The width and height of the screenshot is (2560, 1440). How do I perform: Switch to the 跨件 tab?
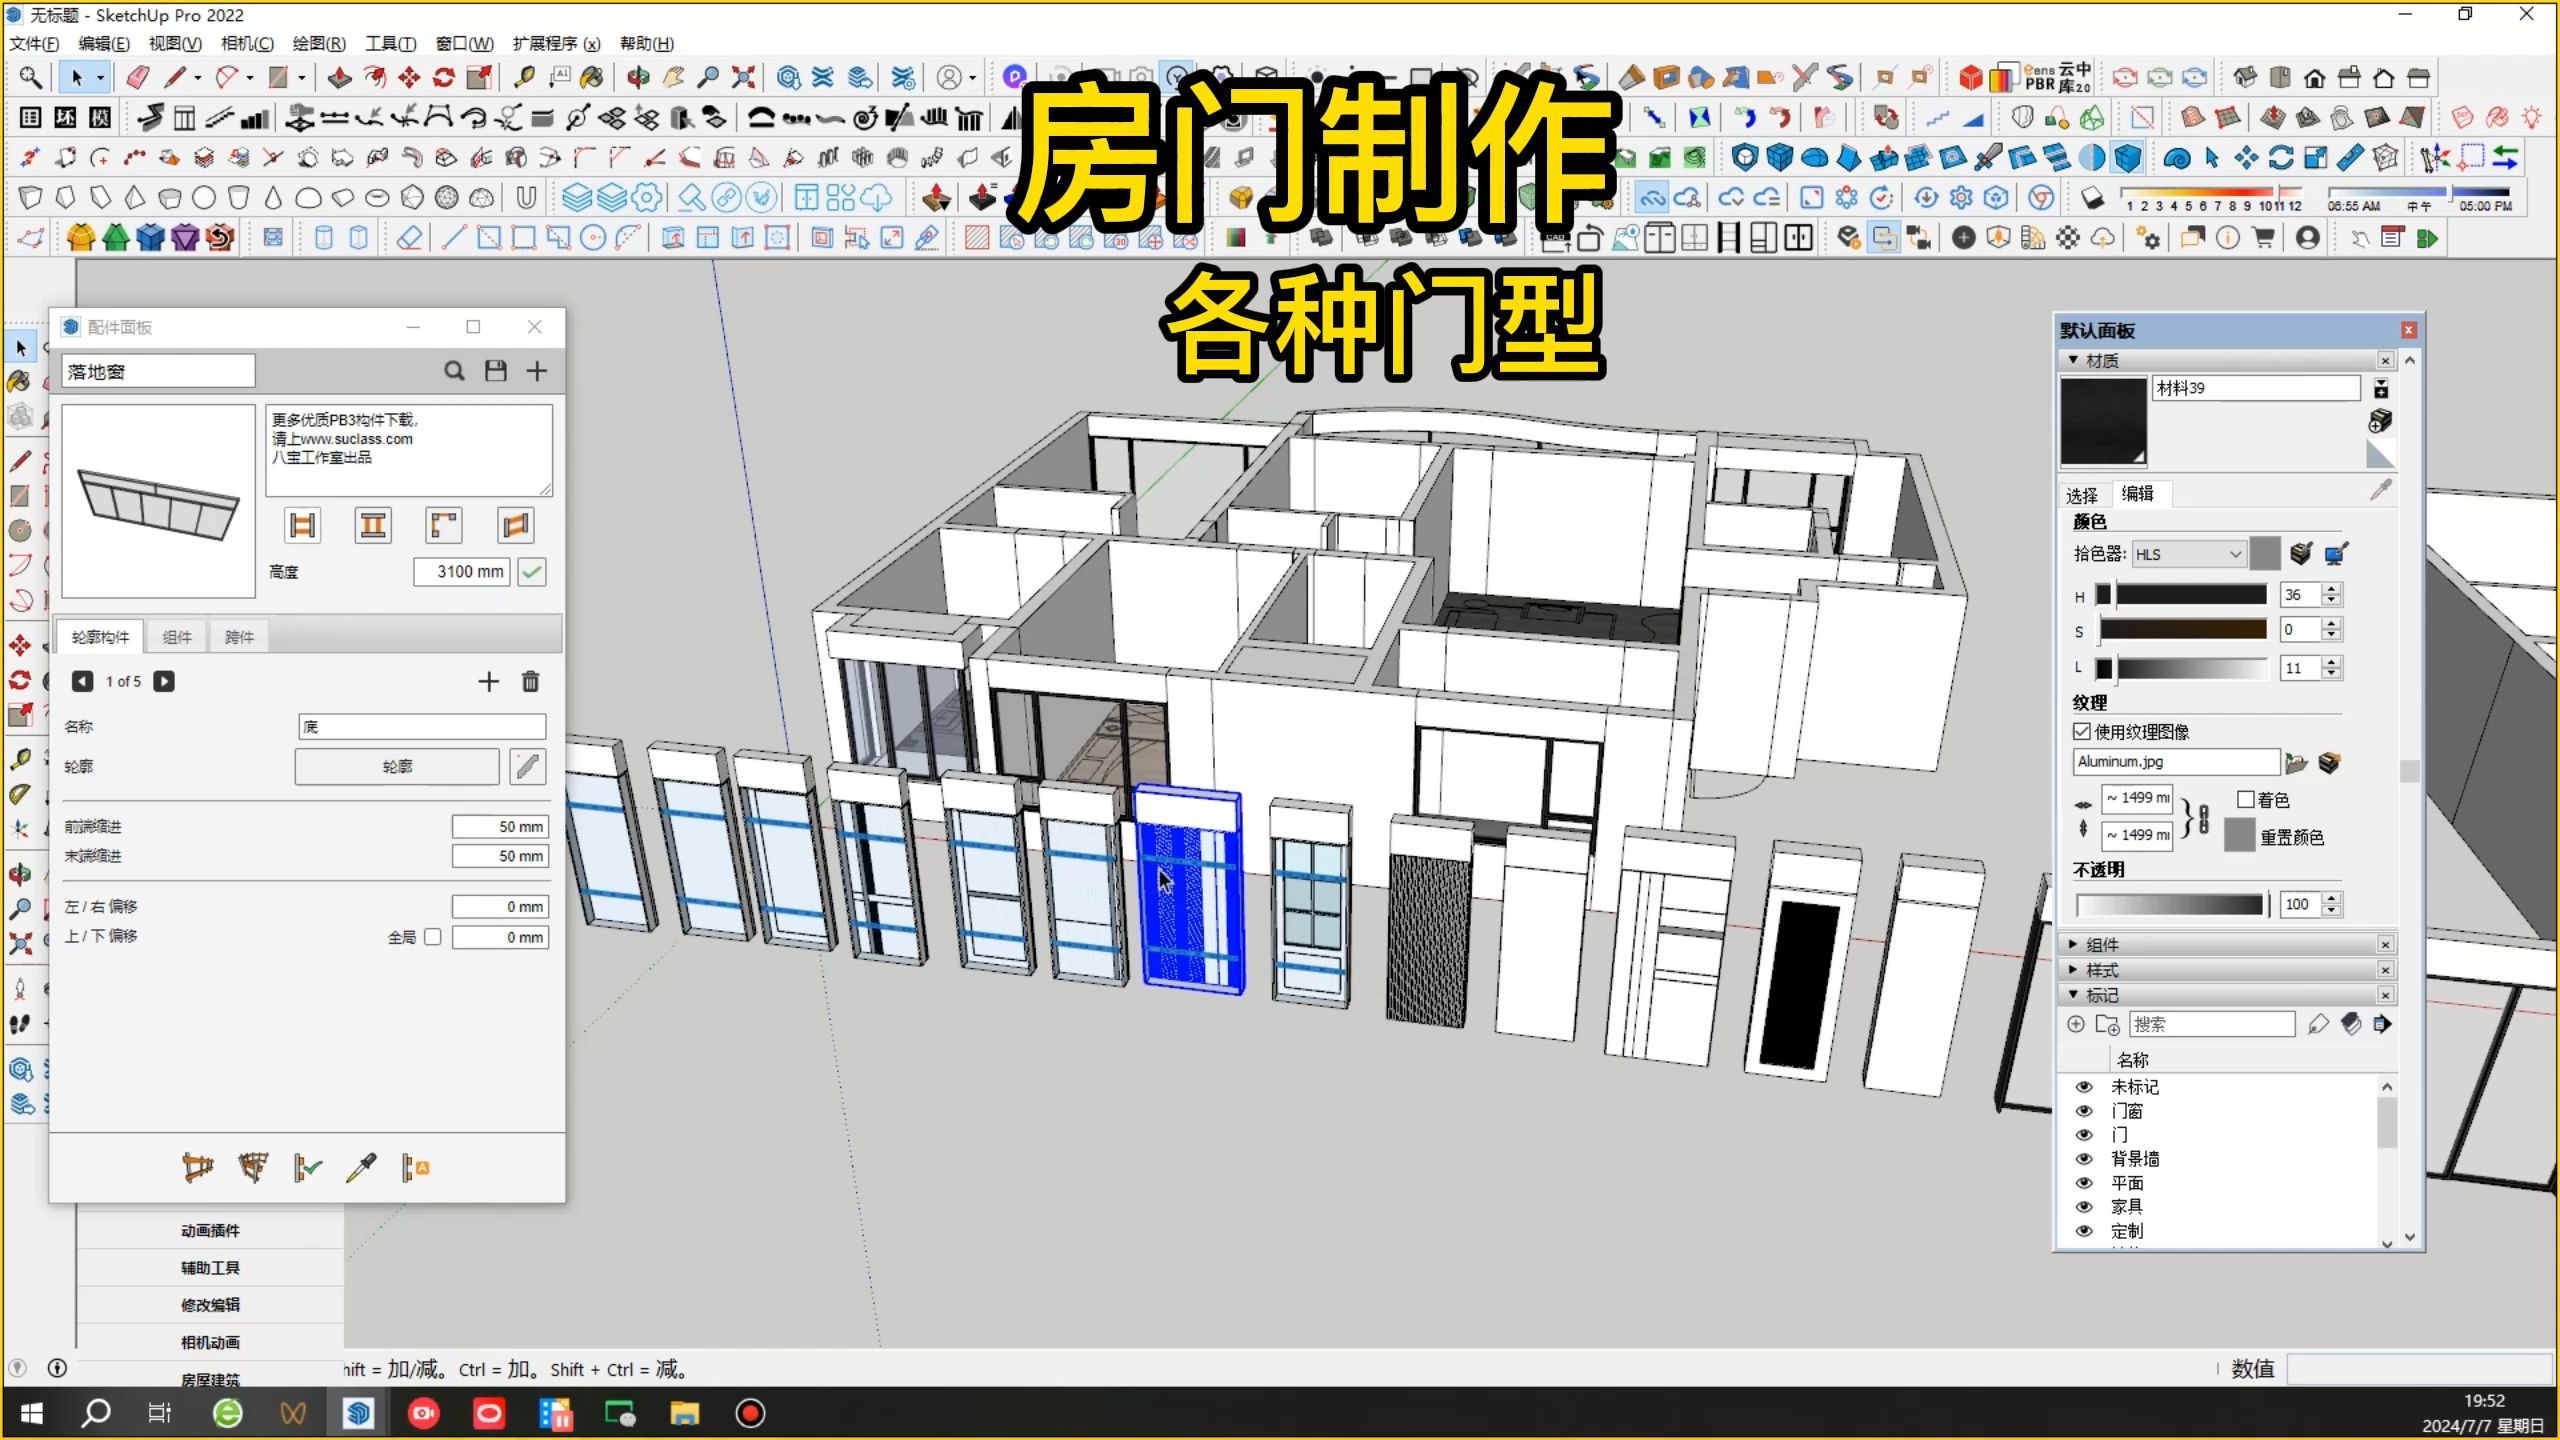click(x=239, y=637)
